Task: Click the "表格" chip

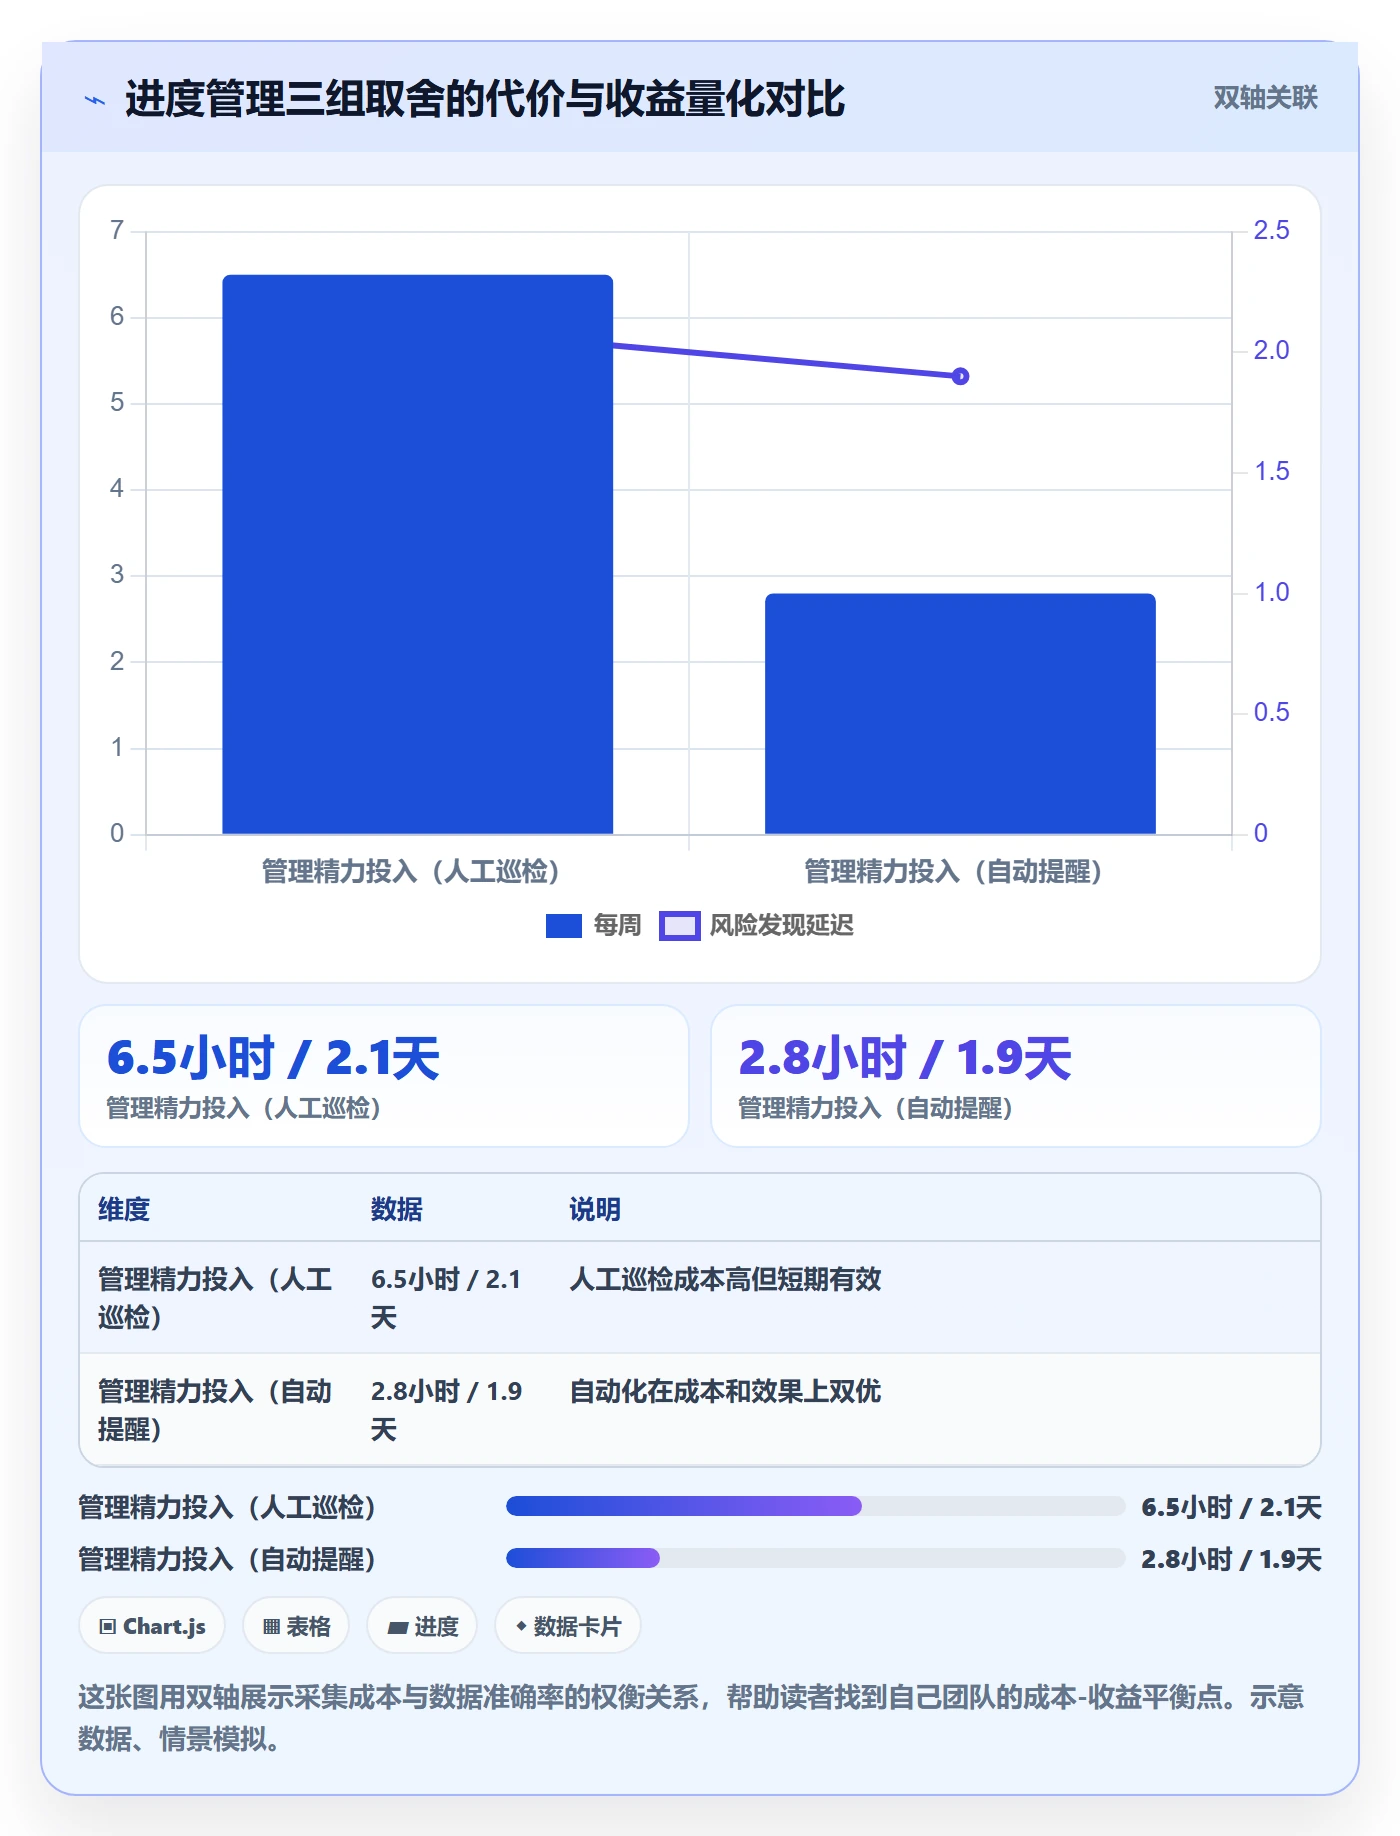Action: 296,1626
